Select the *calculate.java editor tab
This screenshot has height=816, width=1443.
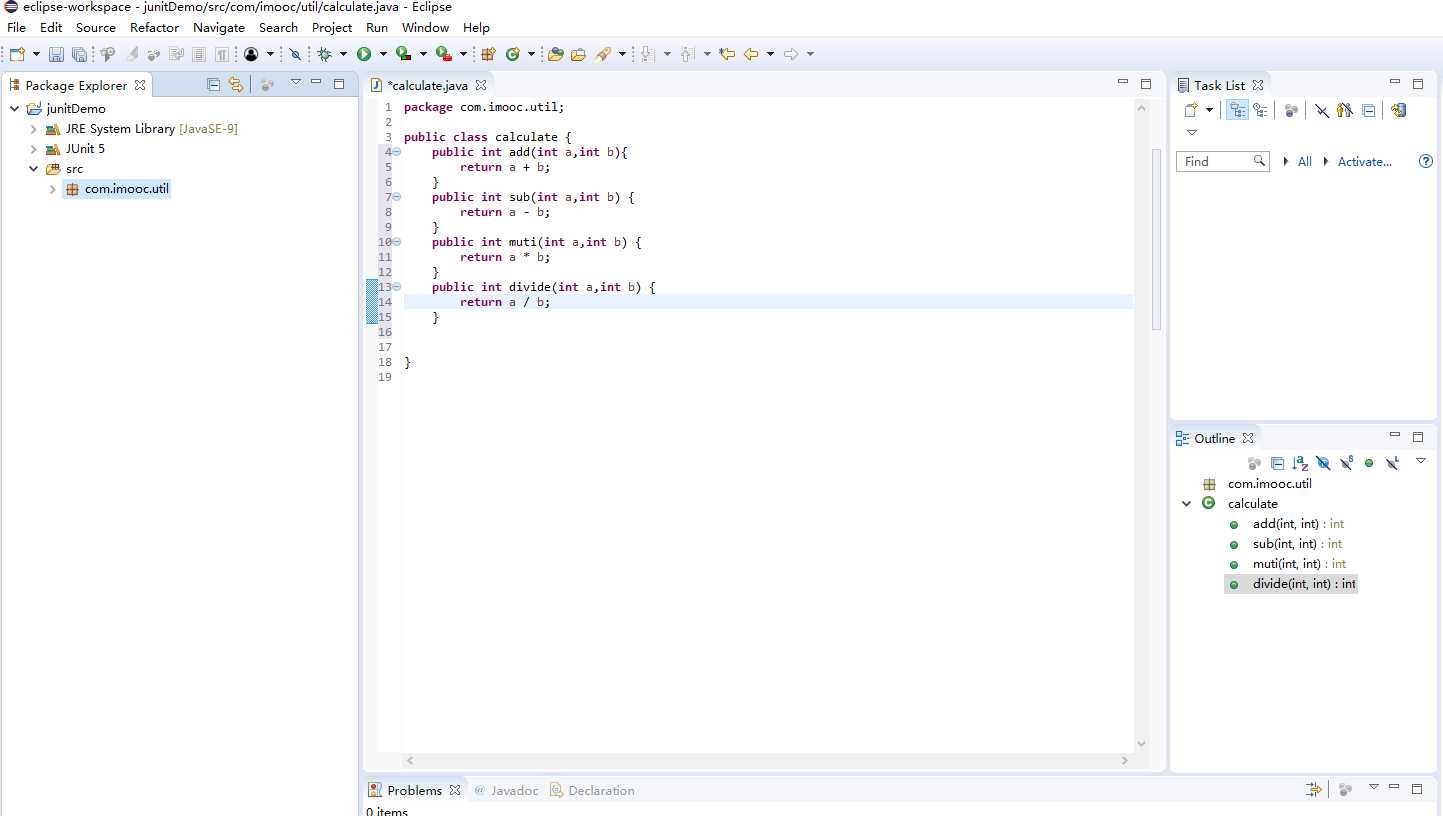428,85
